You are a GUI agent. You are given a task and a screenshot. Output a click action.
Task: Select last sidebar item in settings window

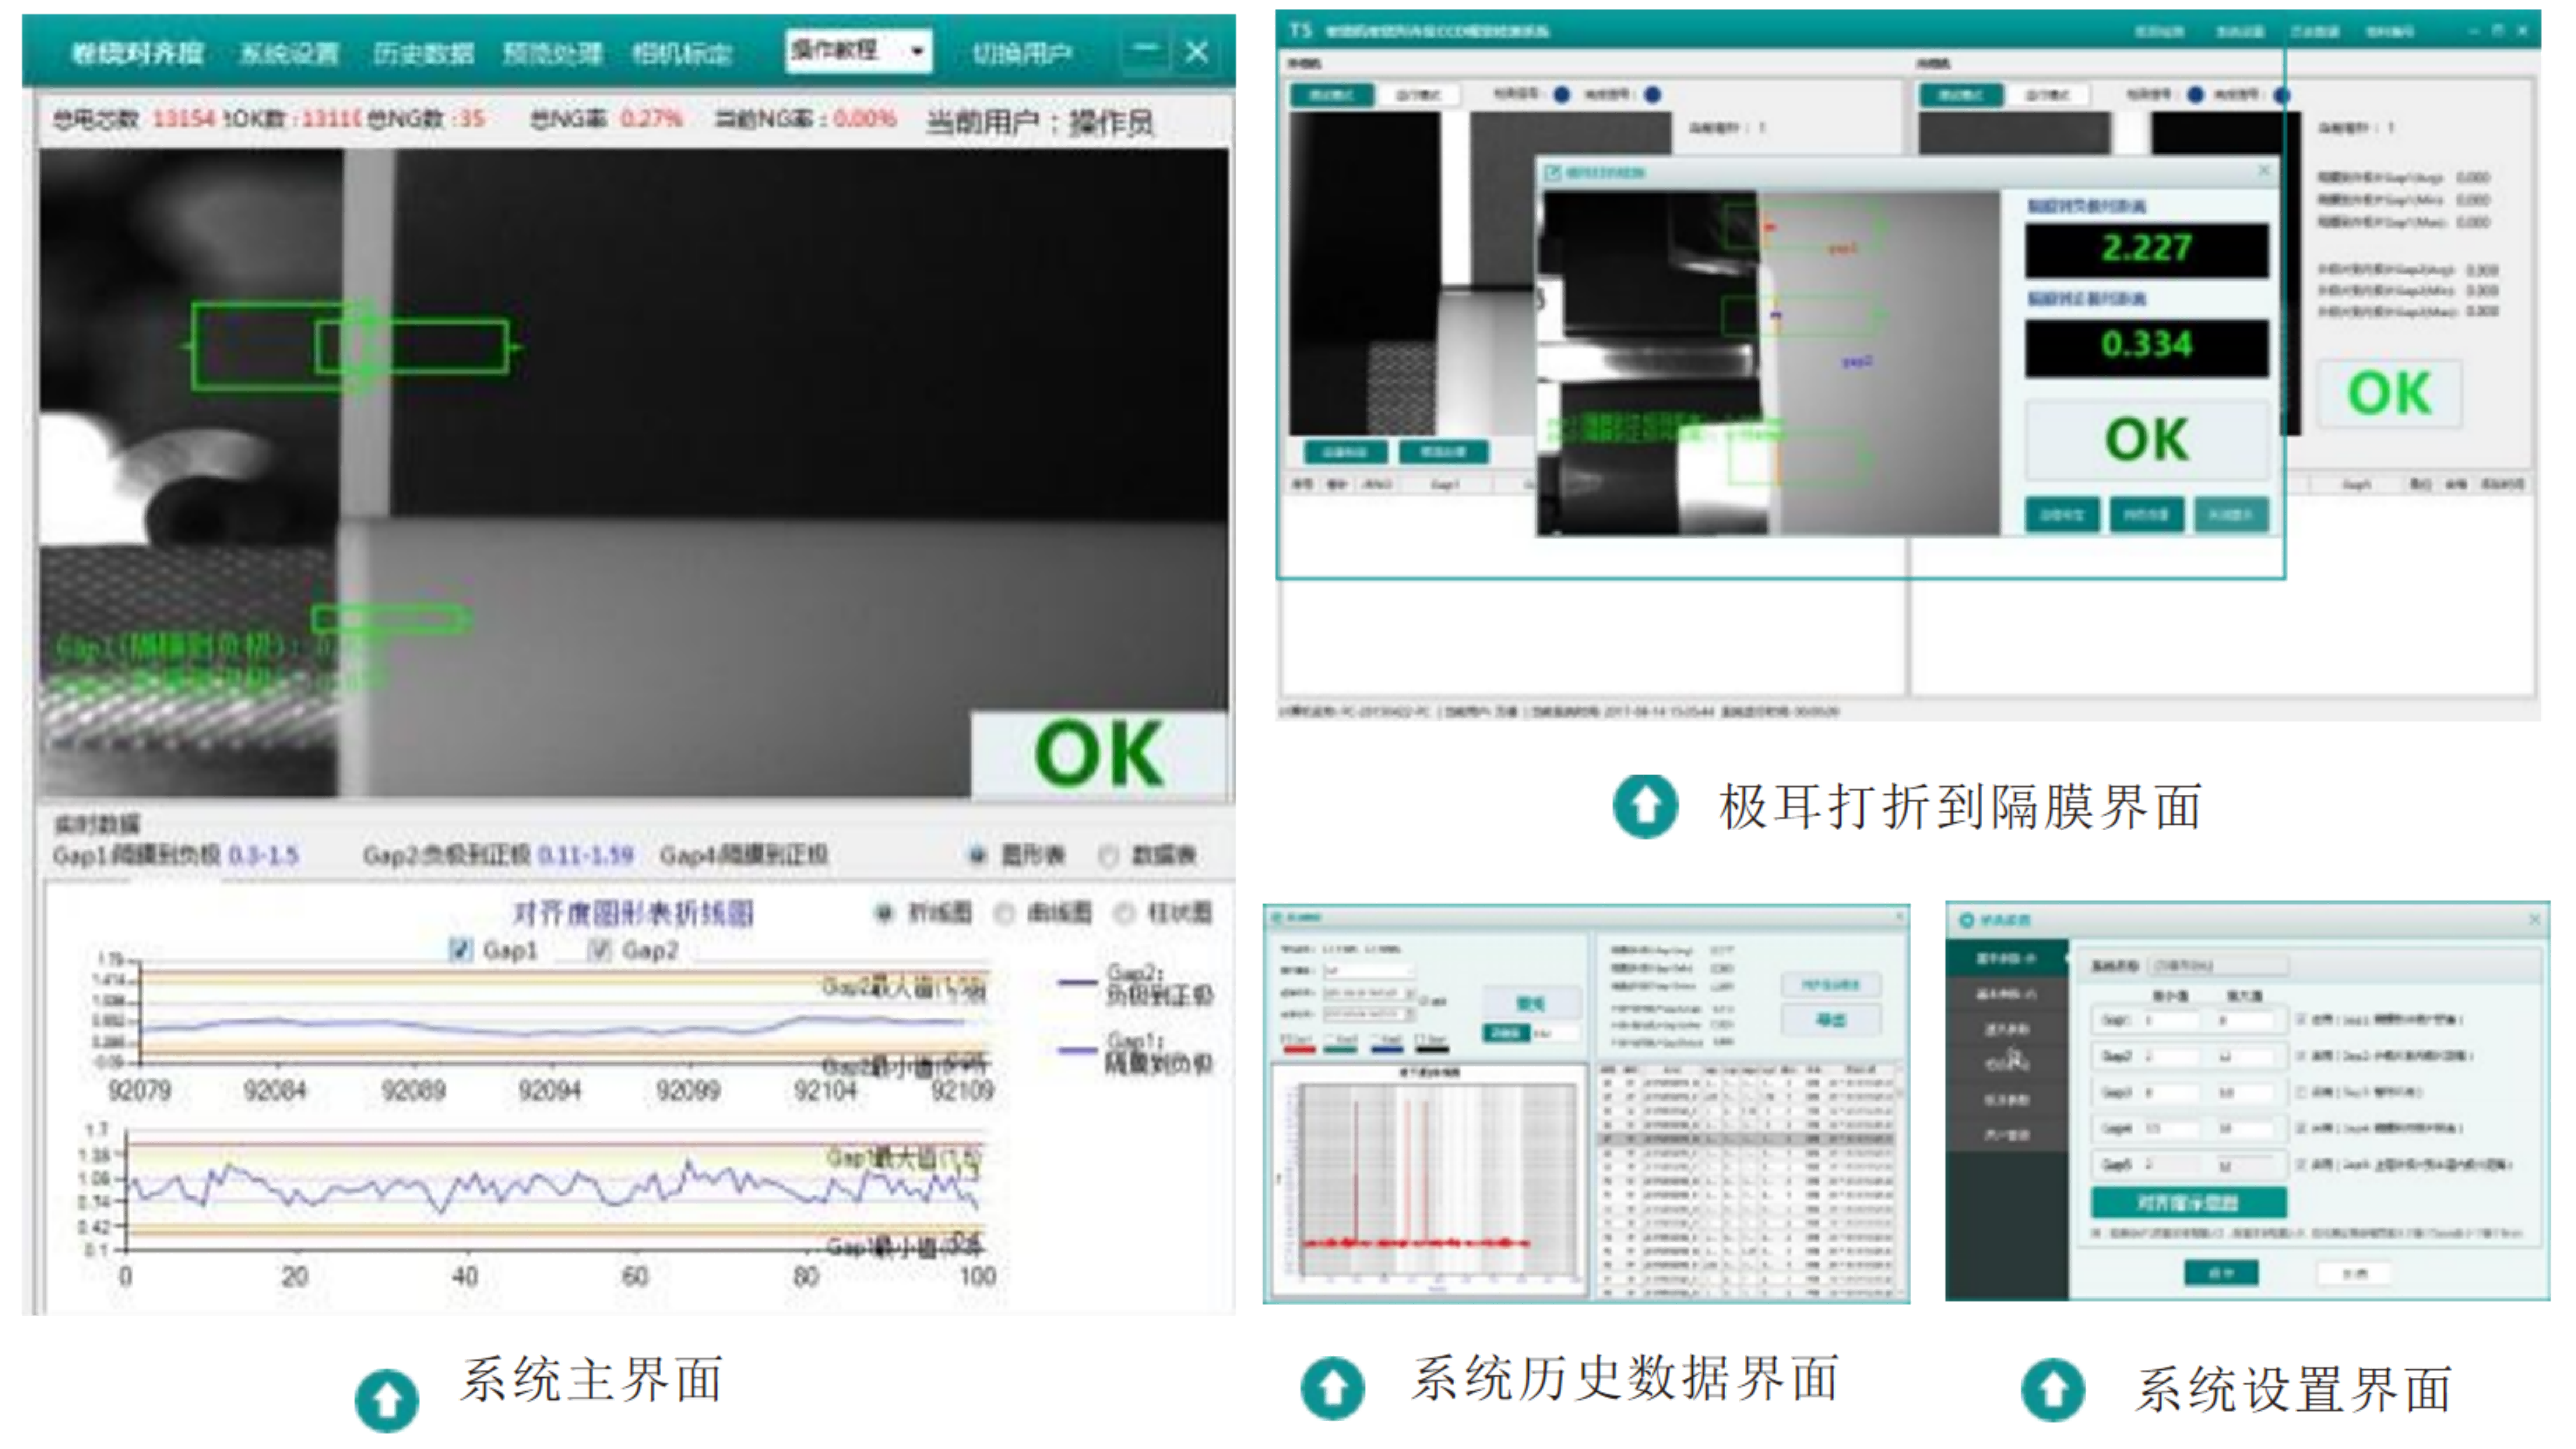[x=2006, y=1135]
